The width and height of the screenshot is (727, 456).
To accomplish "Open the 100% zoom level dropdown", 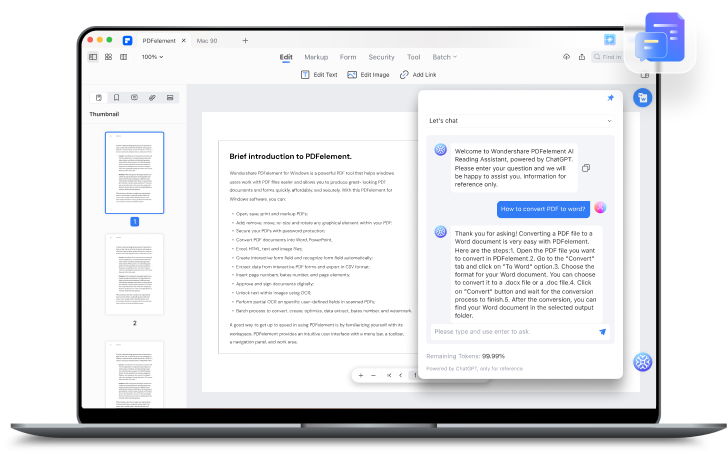I will (152, 57).
